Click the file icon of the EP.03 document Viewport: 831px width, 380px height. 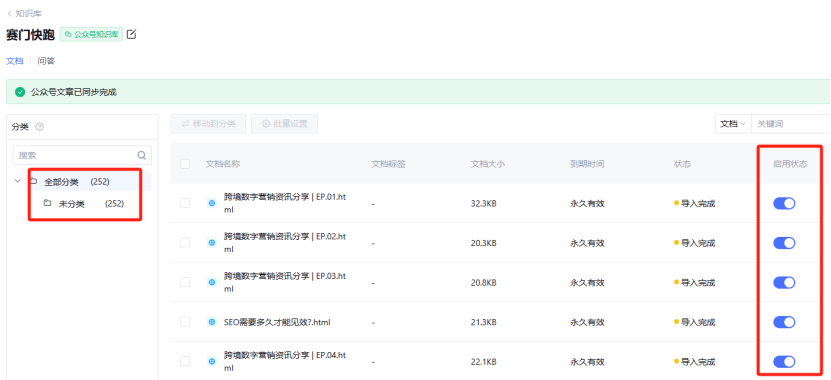pyautogui.click(x=212, y=282)
